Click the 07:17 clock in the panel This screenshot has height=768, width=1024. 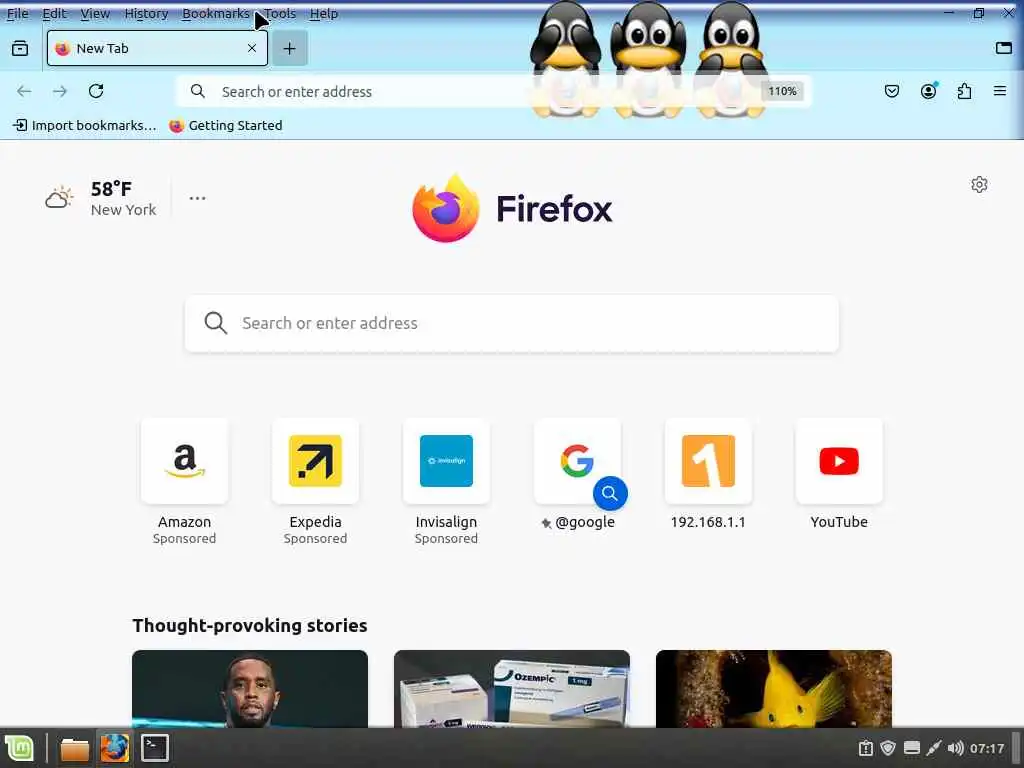[987, 748]
